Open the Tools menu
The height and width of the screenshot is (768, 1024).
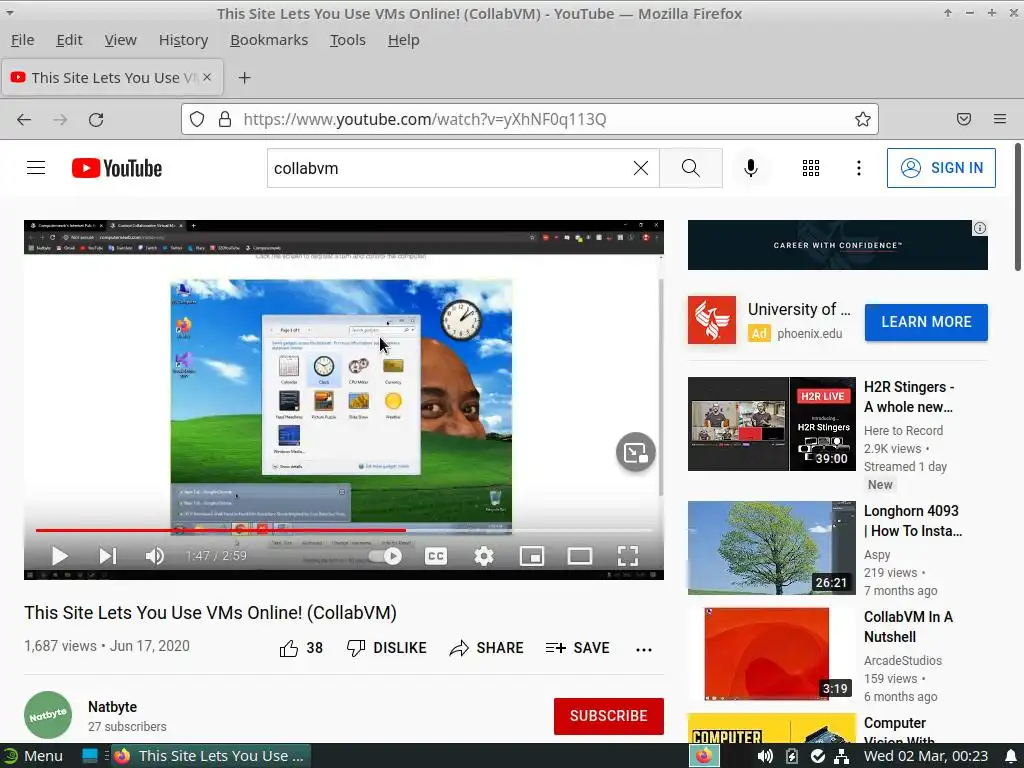[x=347, y=40]
